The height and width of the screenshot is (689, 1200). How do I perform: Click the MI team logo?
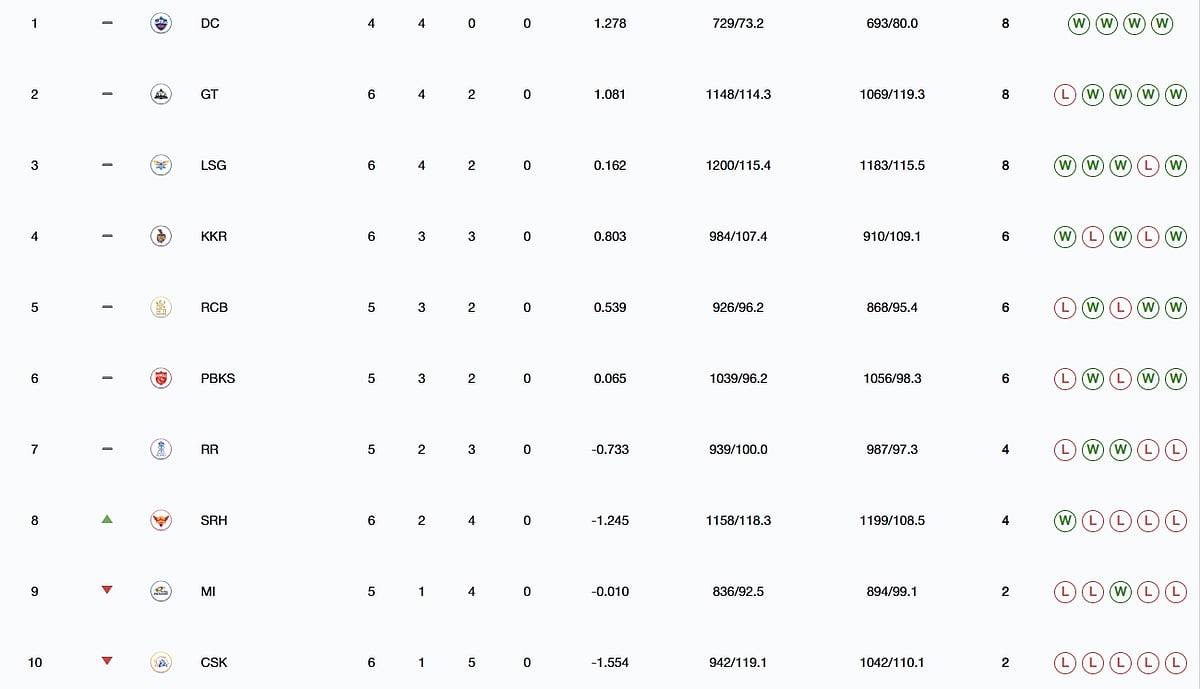(160, 591)
